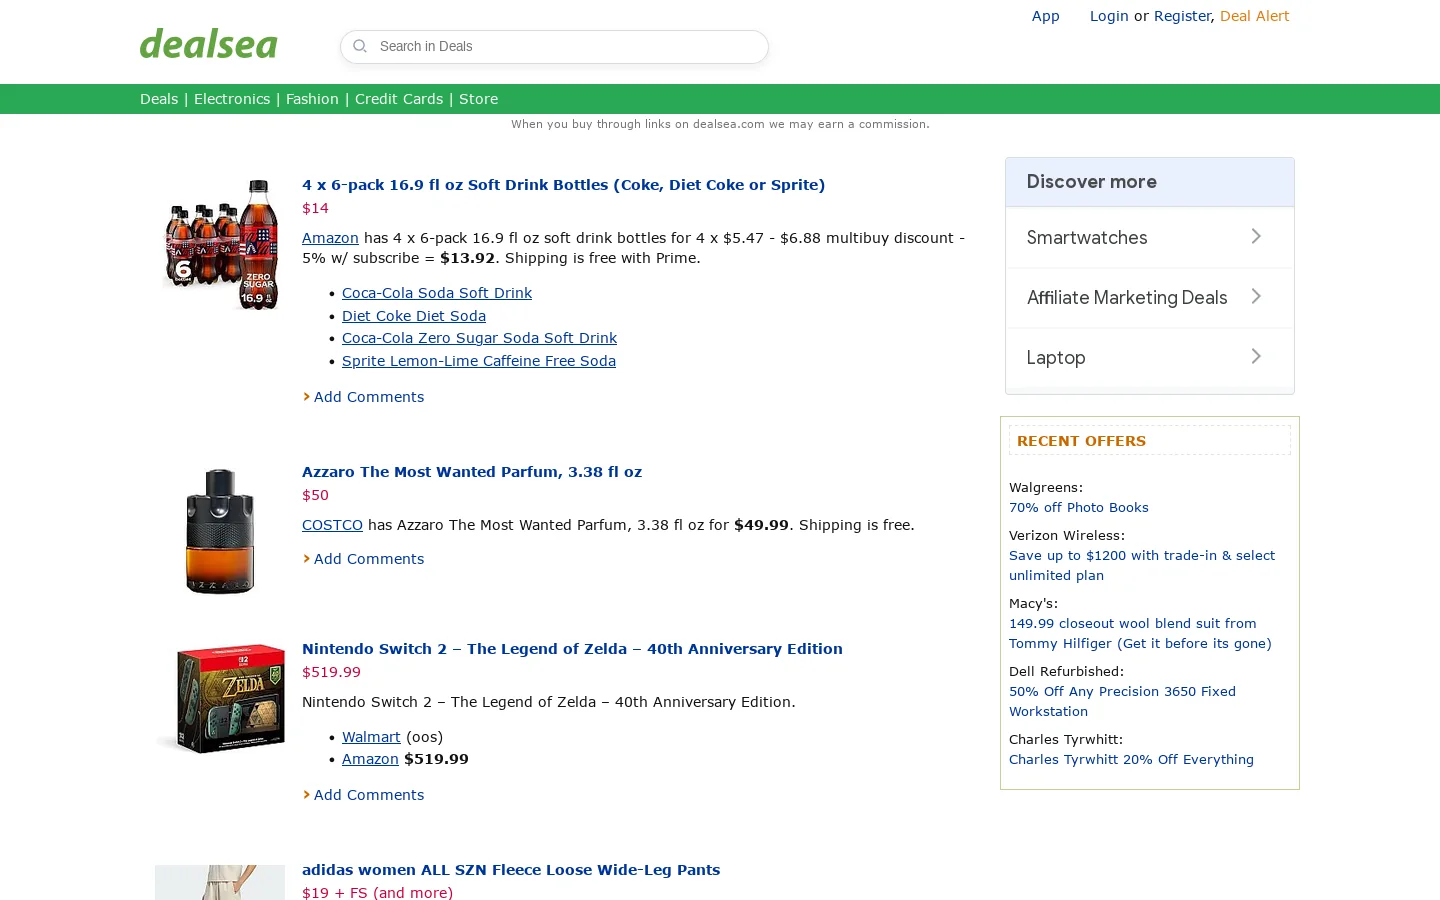Click the Coke bottles product thumbnail
The image size is (1440, 900).
[221, 245]
